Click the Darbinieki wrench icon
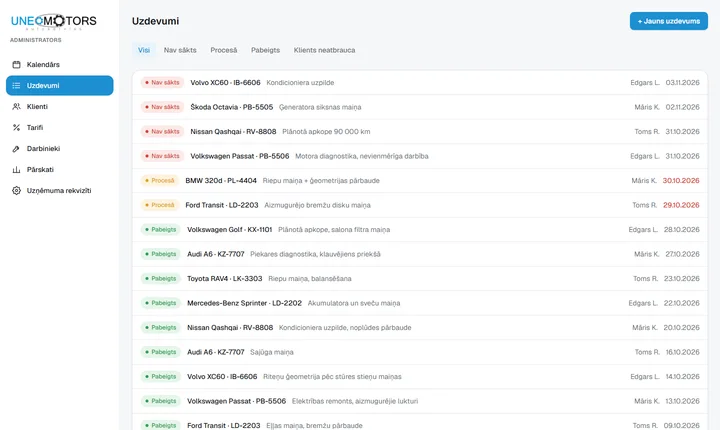Screen dimensions: 720x430 pyautogui.click(x=17, y=149)
